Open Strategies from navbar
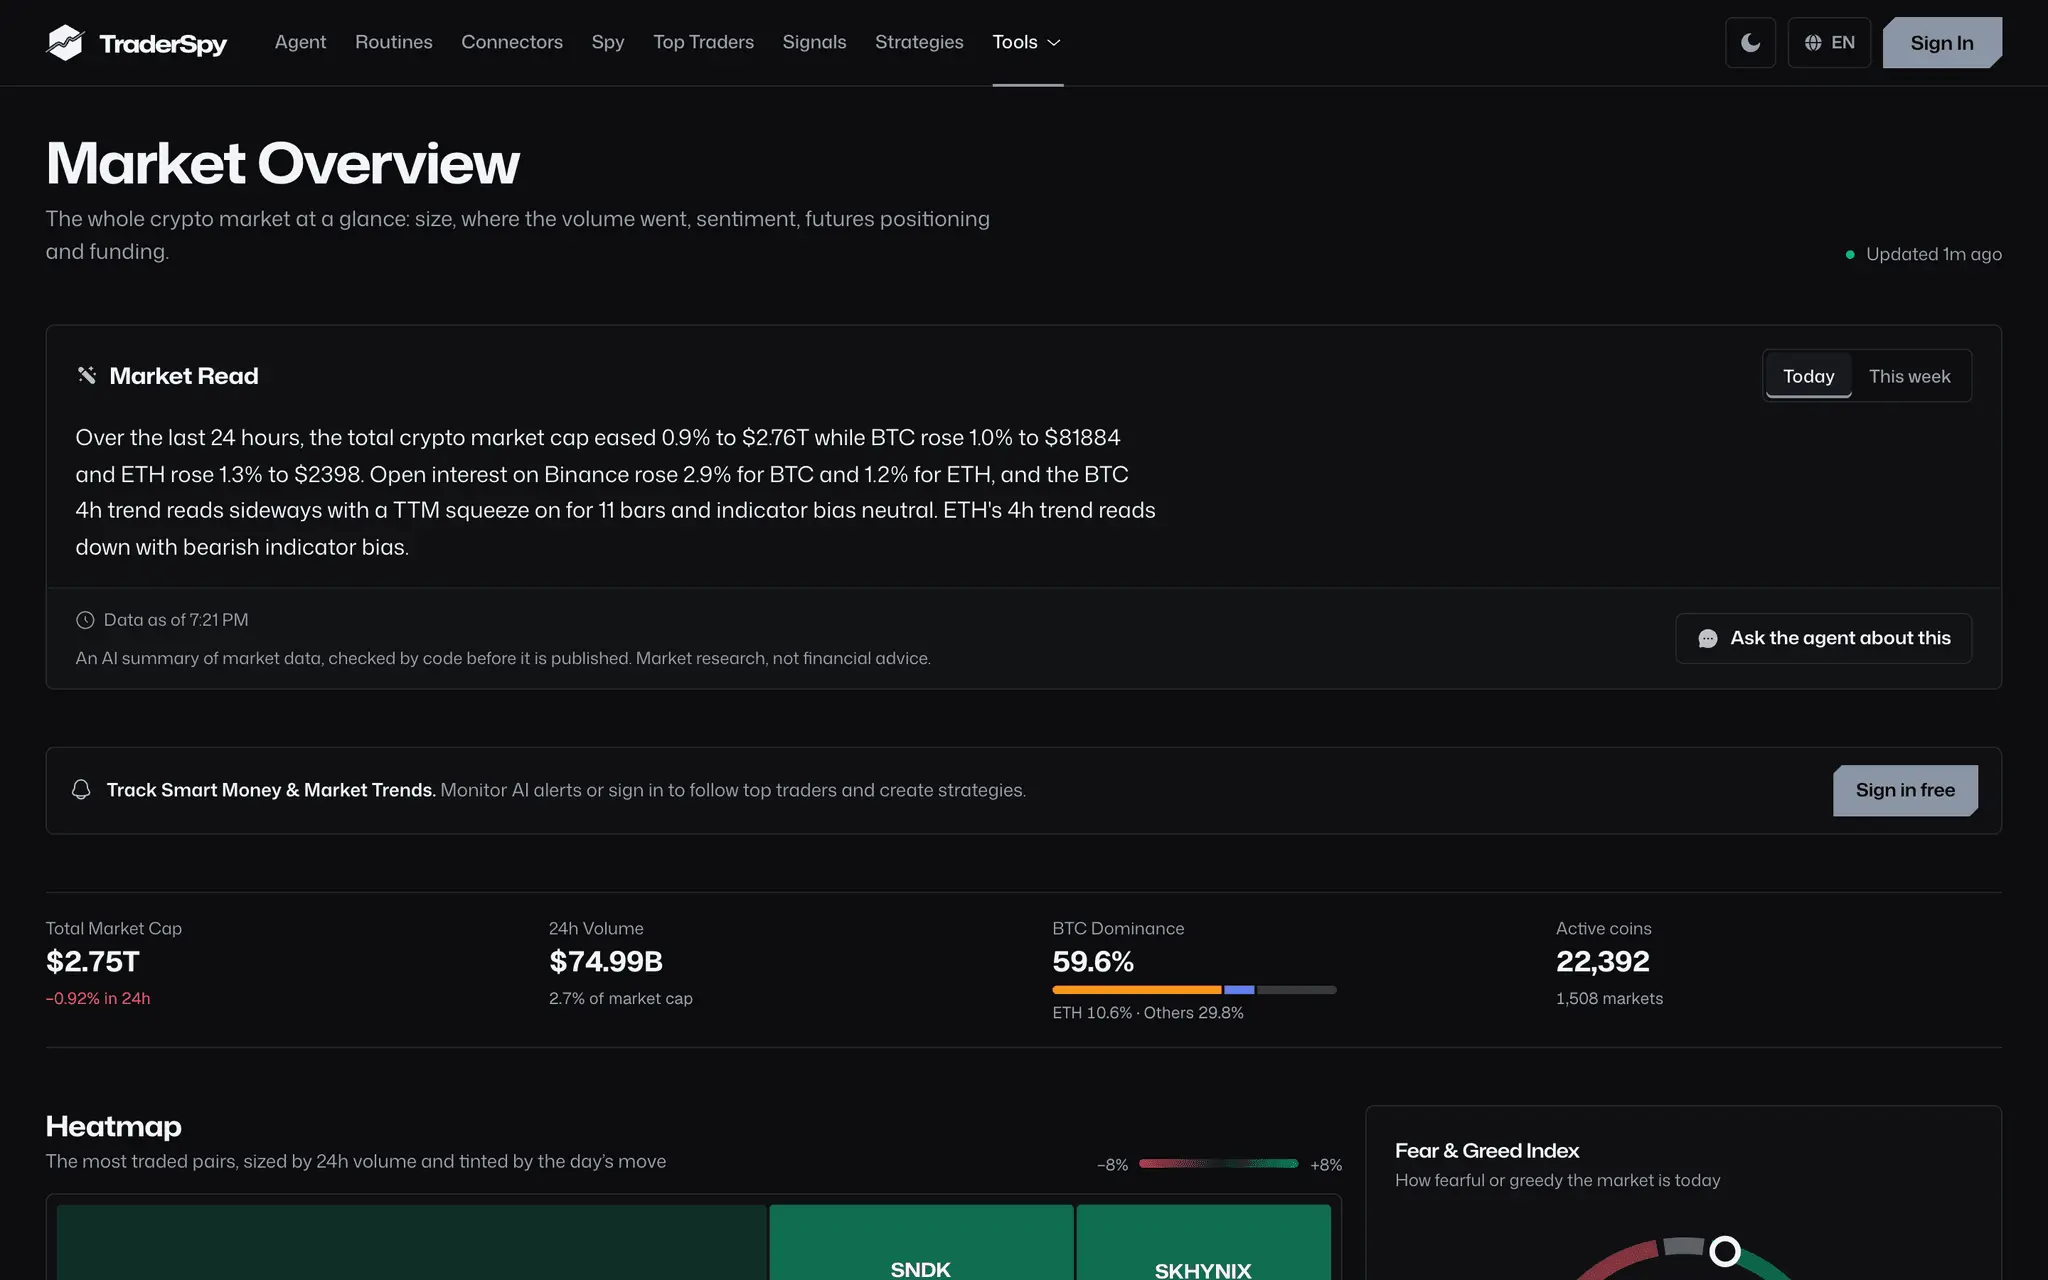 point(919,42)
